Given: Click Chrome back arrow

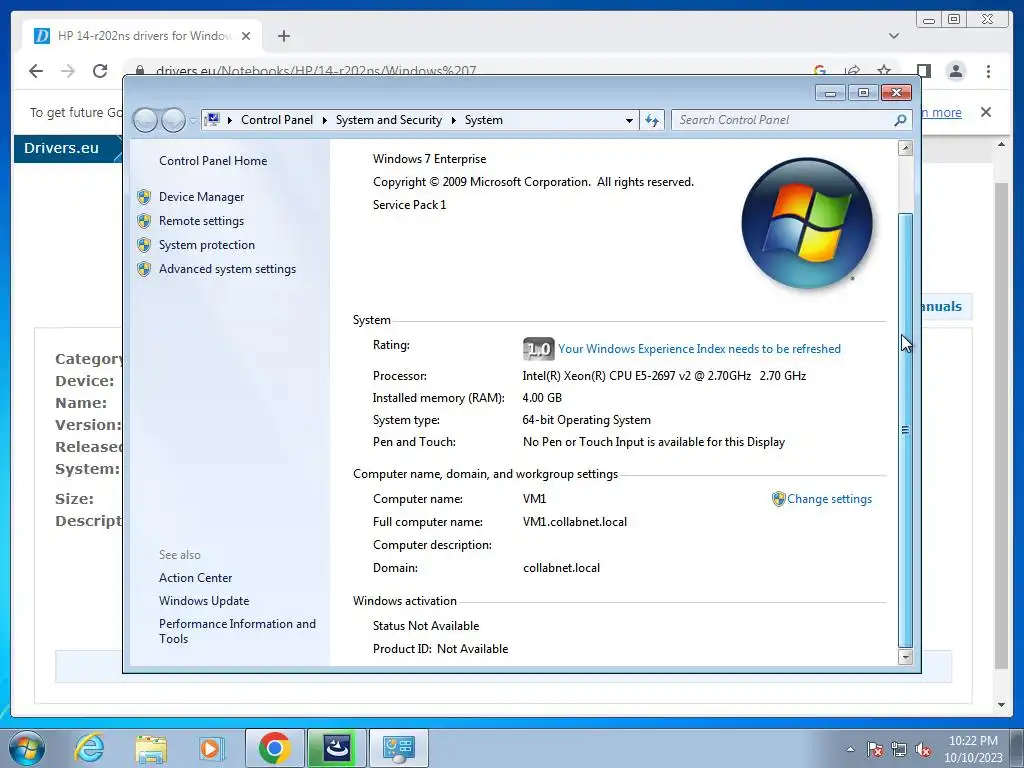Looking at the screenshot, I should pyautogui.click(x=36, y=71).
